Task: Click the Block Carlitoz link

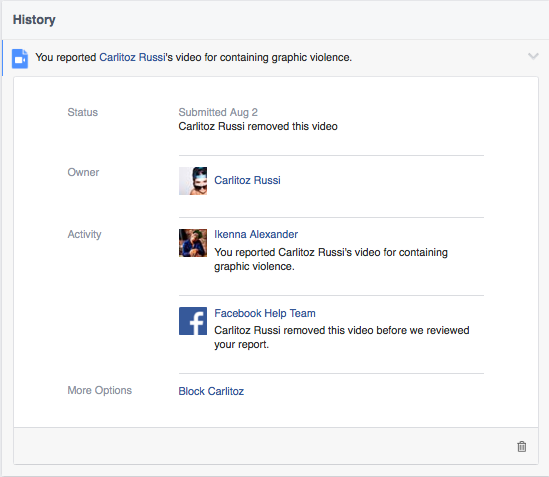Action: [211, 391]
